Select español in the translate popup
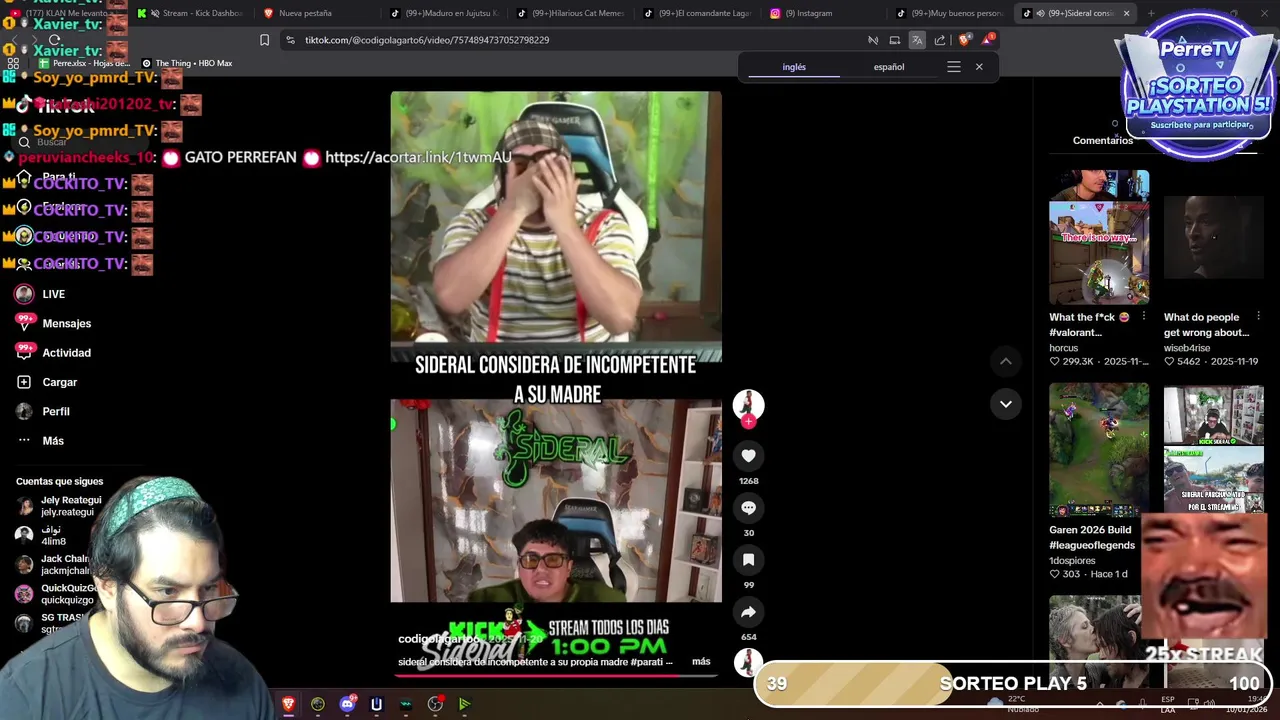The width and height of the screenshot is (1280, 720). [889, 67]
